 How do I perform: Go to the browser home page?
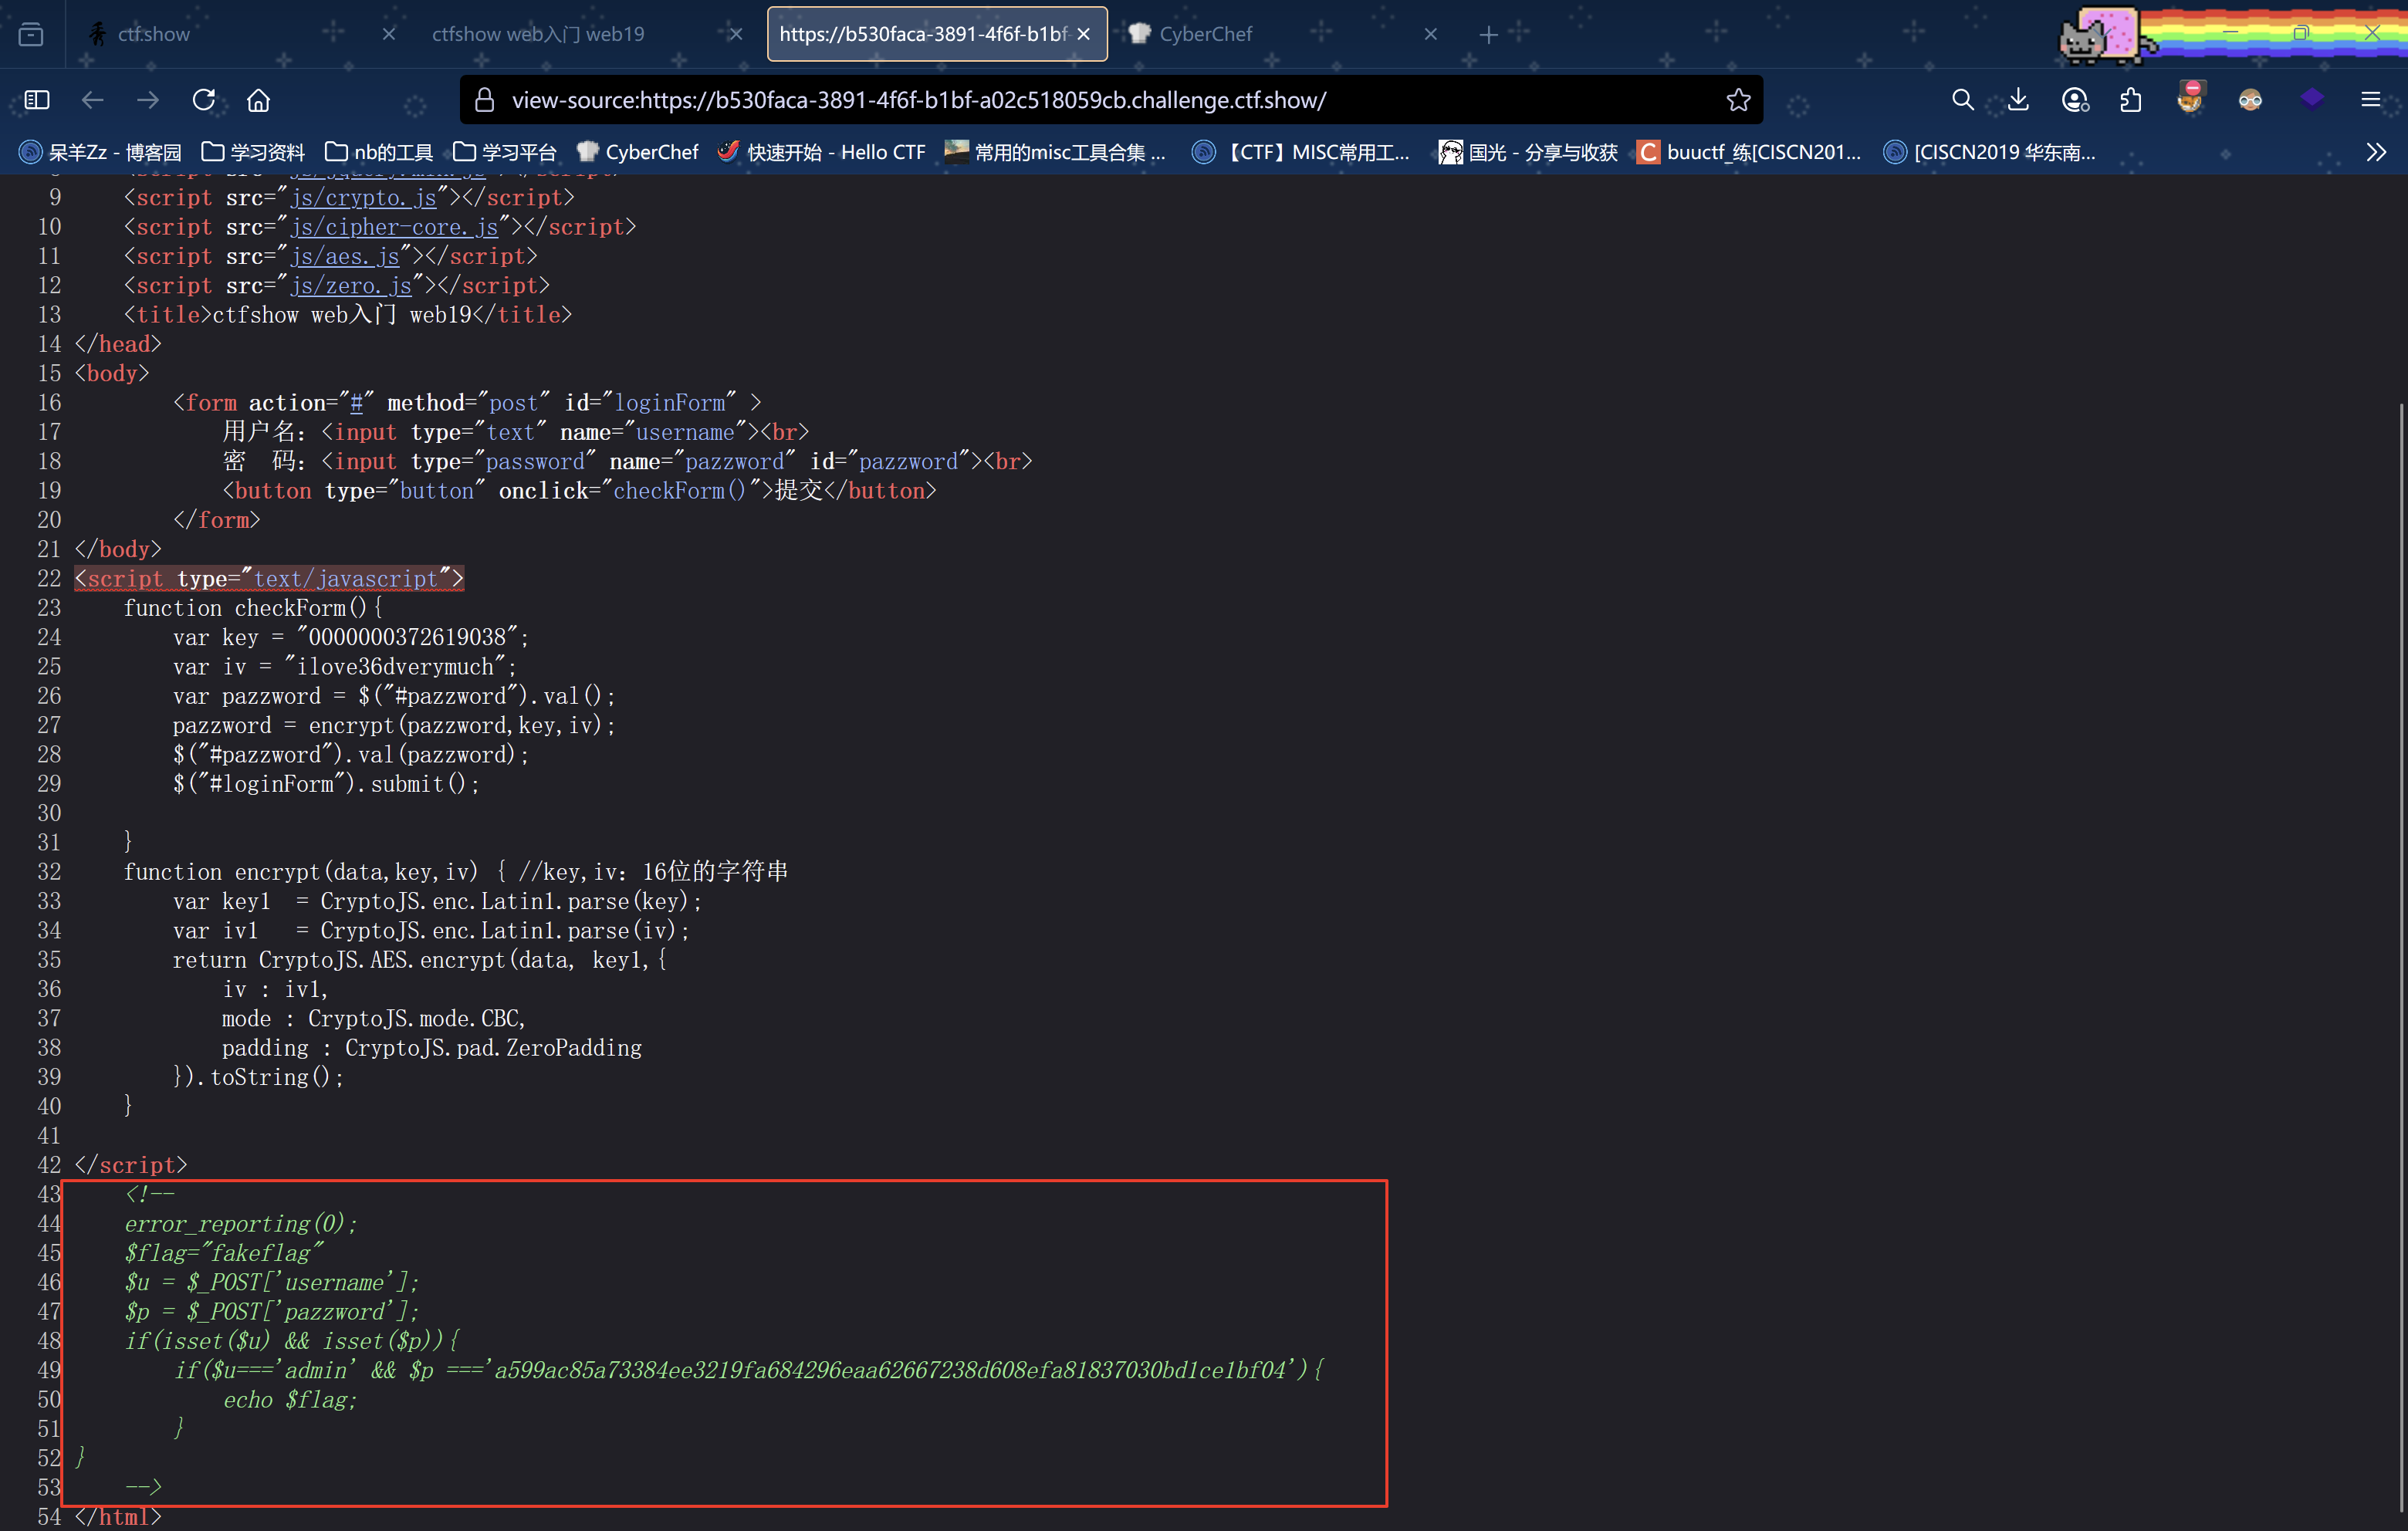pos(258,100)
